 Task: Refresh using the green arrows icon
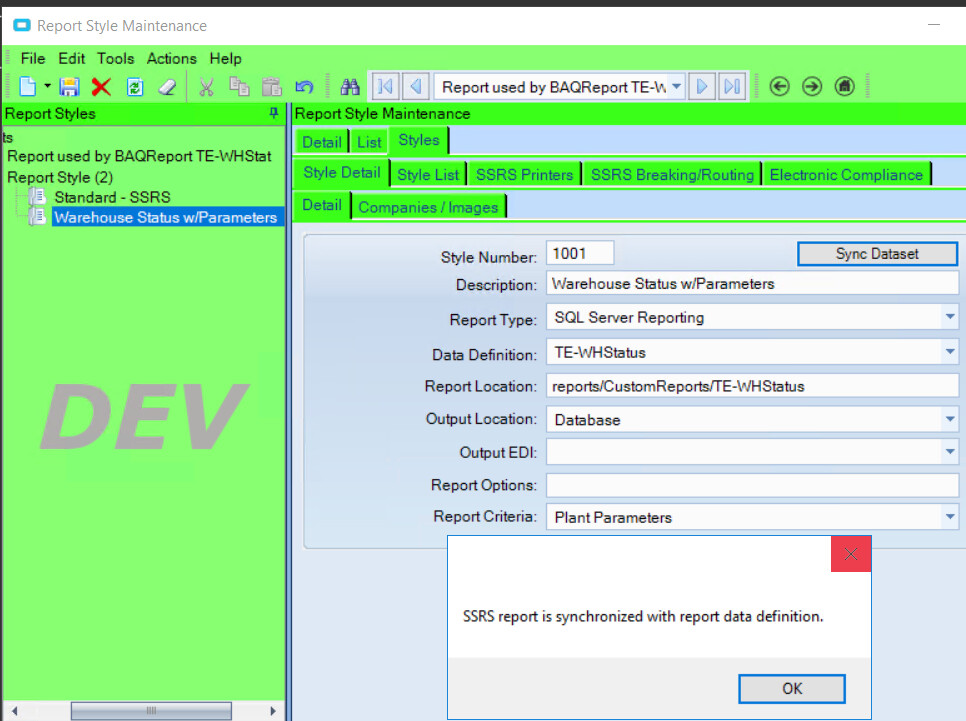tap(135, 87)
